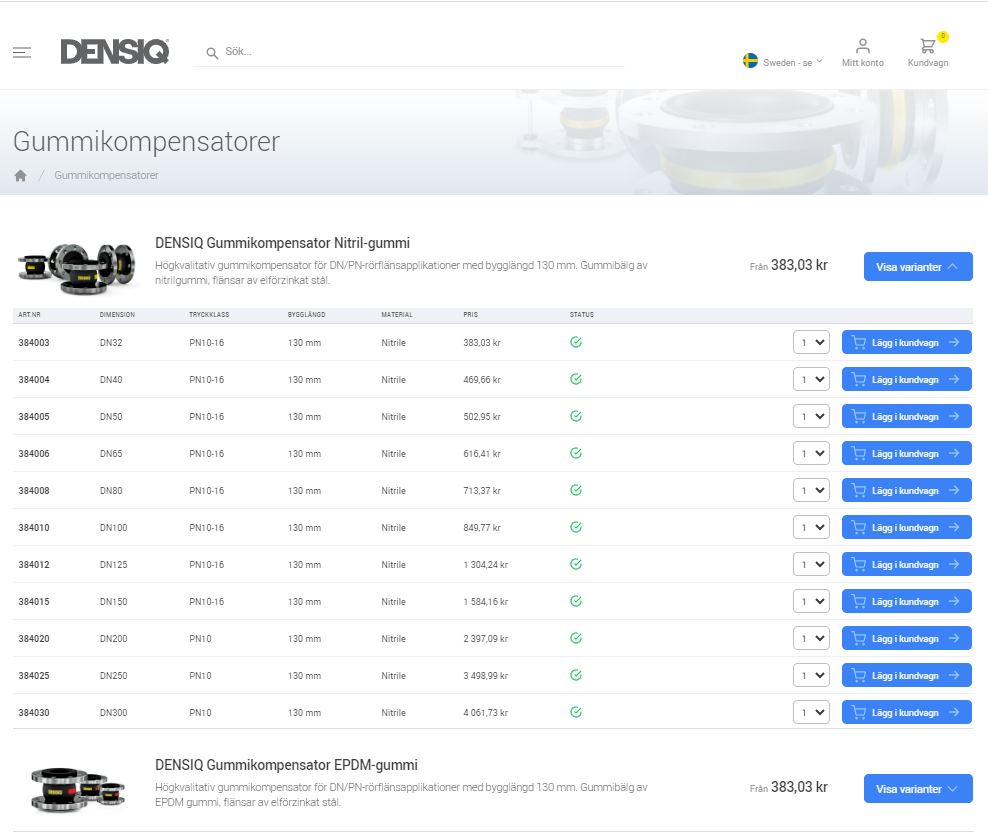This screenshot has height=836, width=988.
Task: Open the Sweden - se country selector
Action: (783, 62)
